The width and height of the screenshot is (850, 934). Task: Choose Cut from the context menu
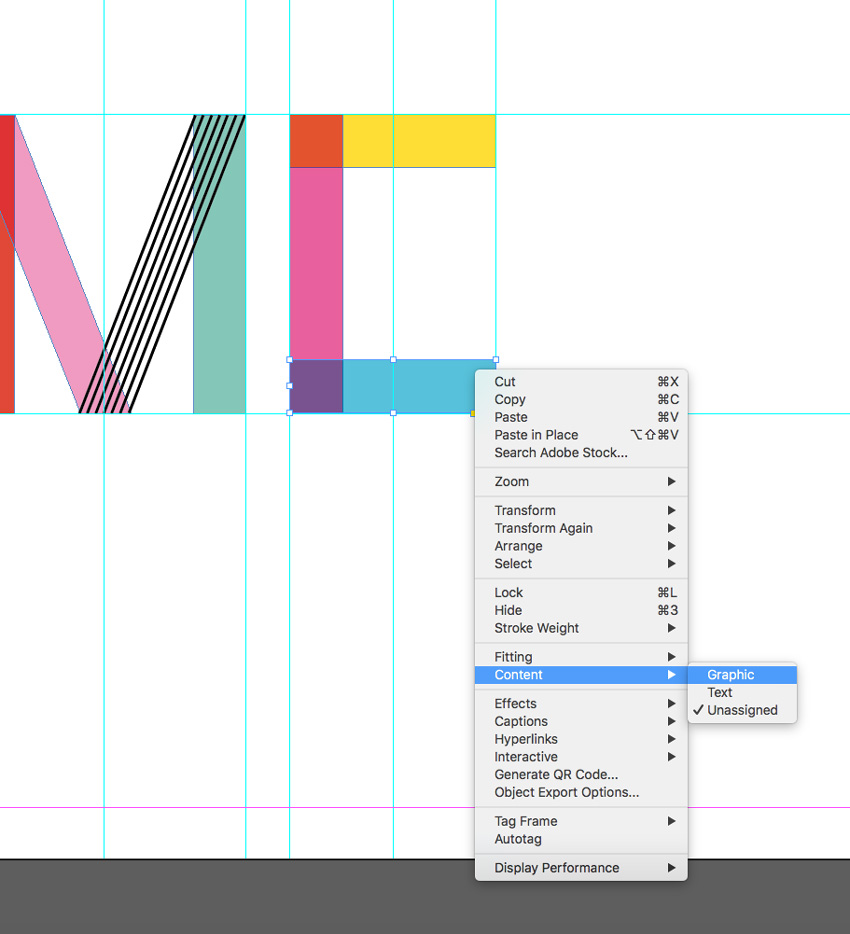[505, 382]
